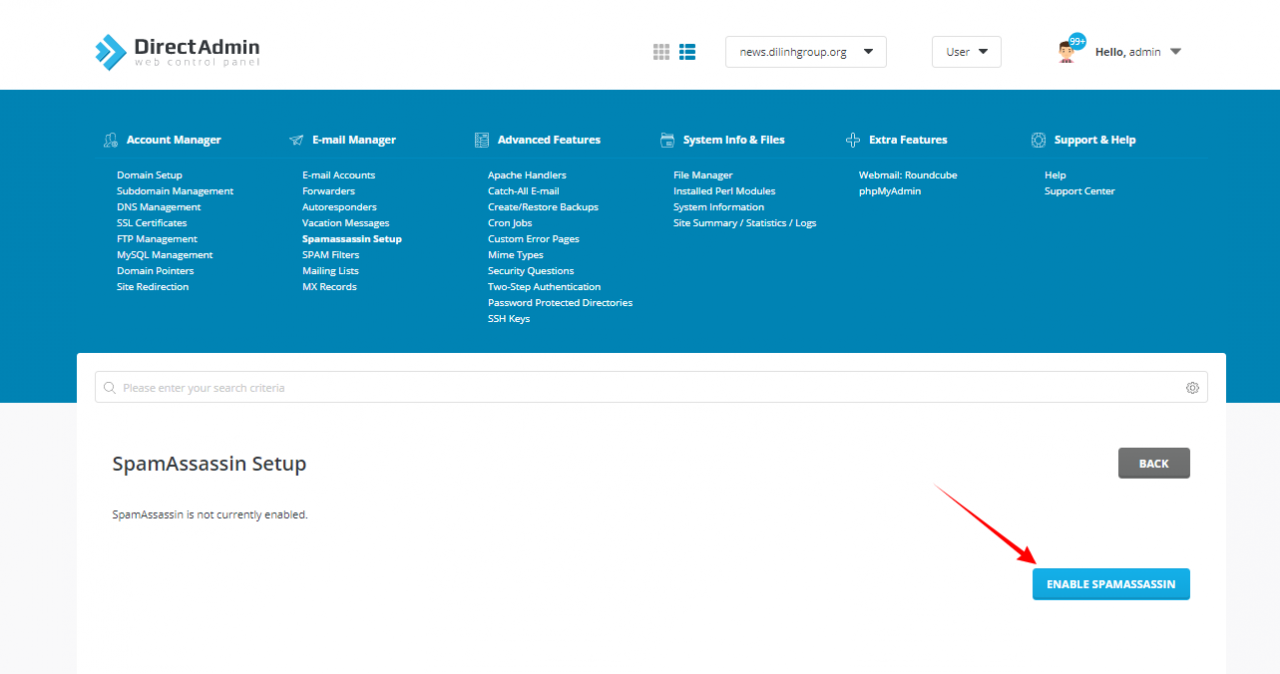Open Webmail: Roundcube
The height and width of the screenshot is (674, 1280).
point(908,175)
